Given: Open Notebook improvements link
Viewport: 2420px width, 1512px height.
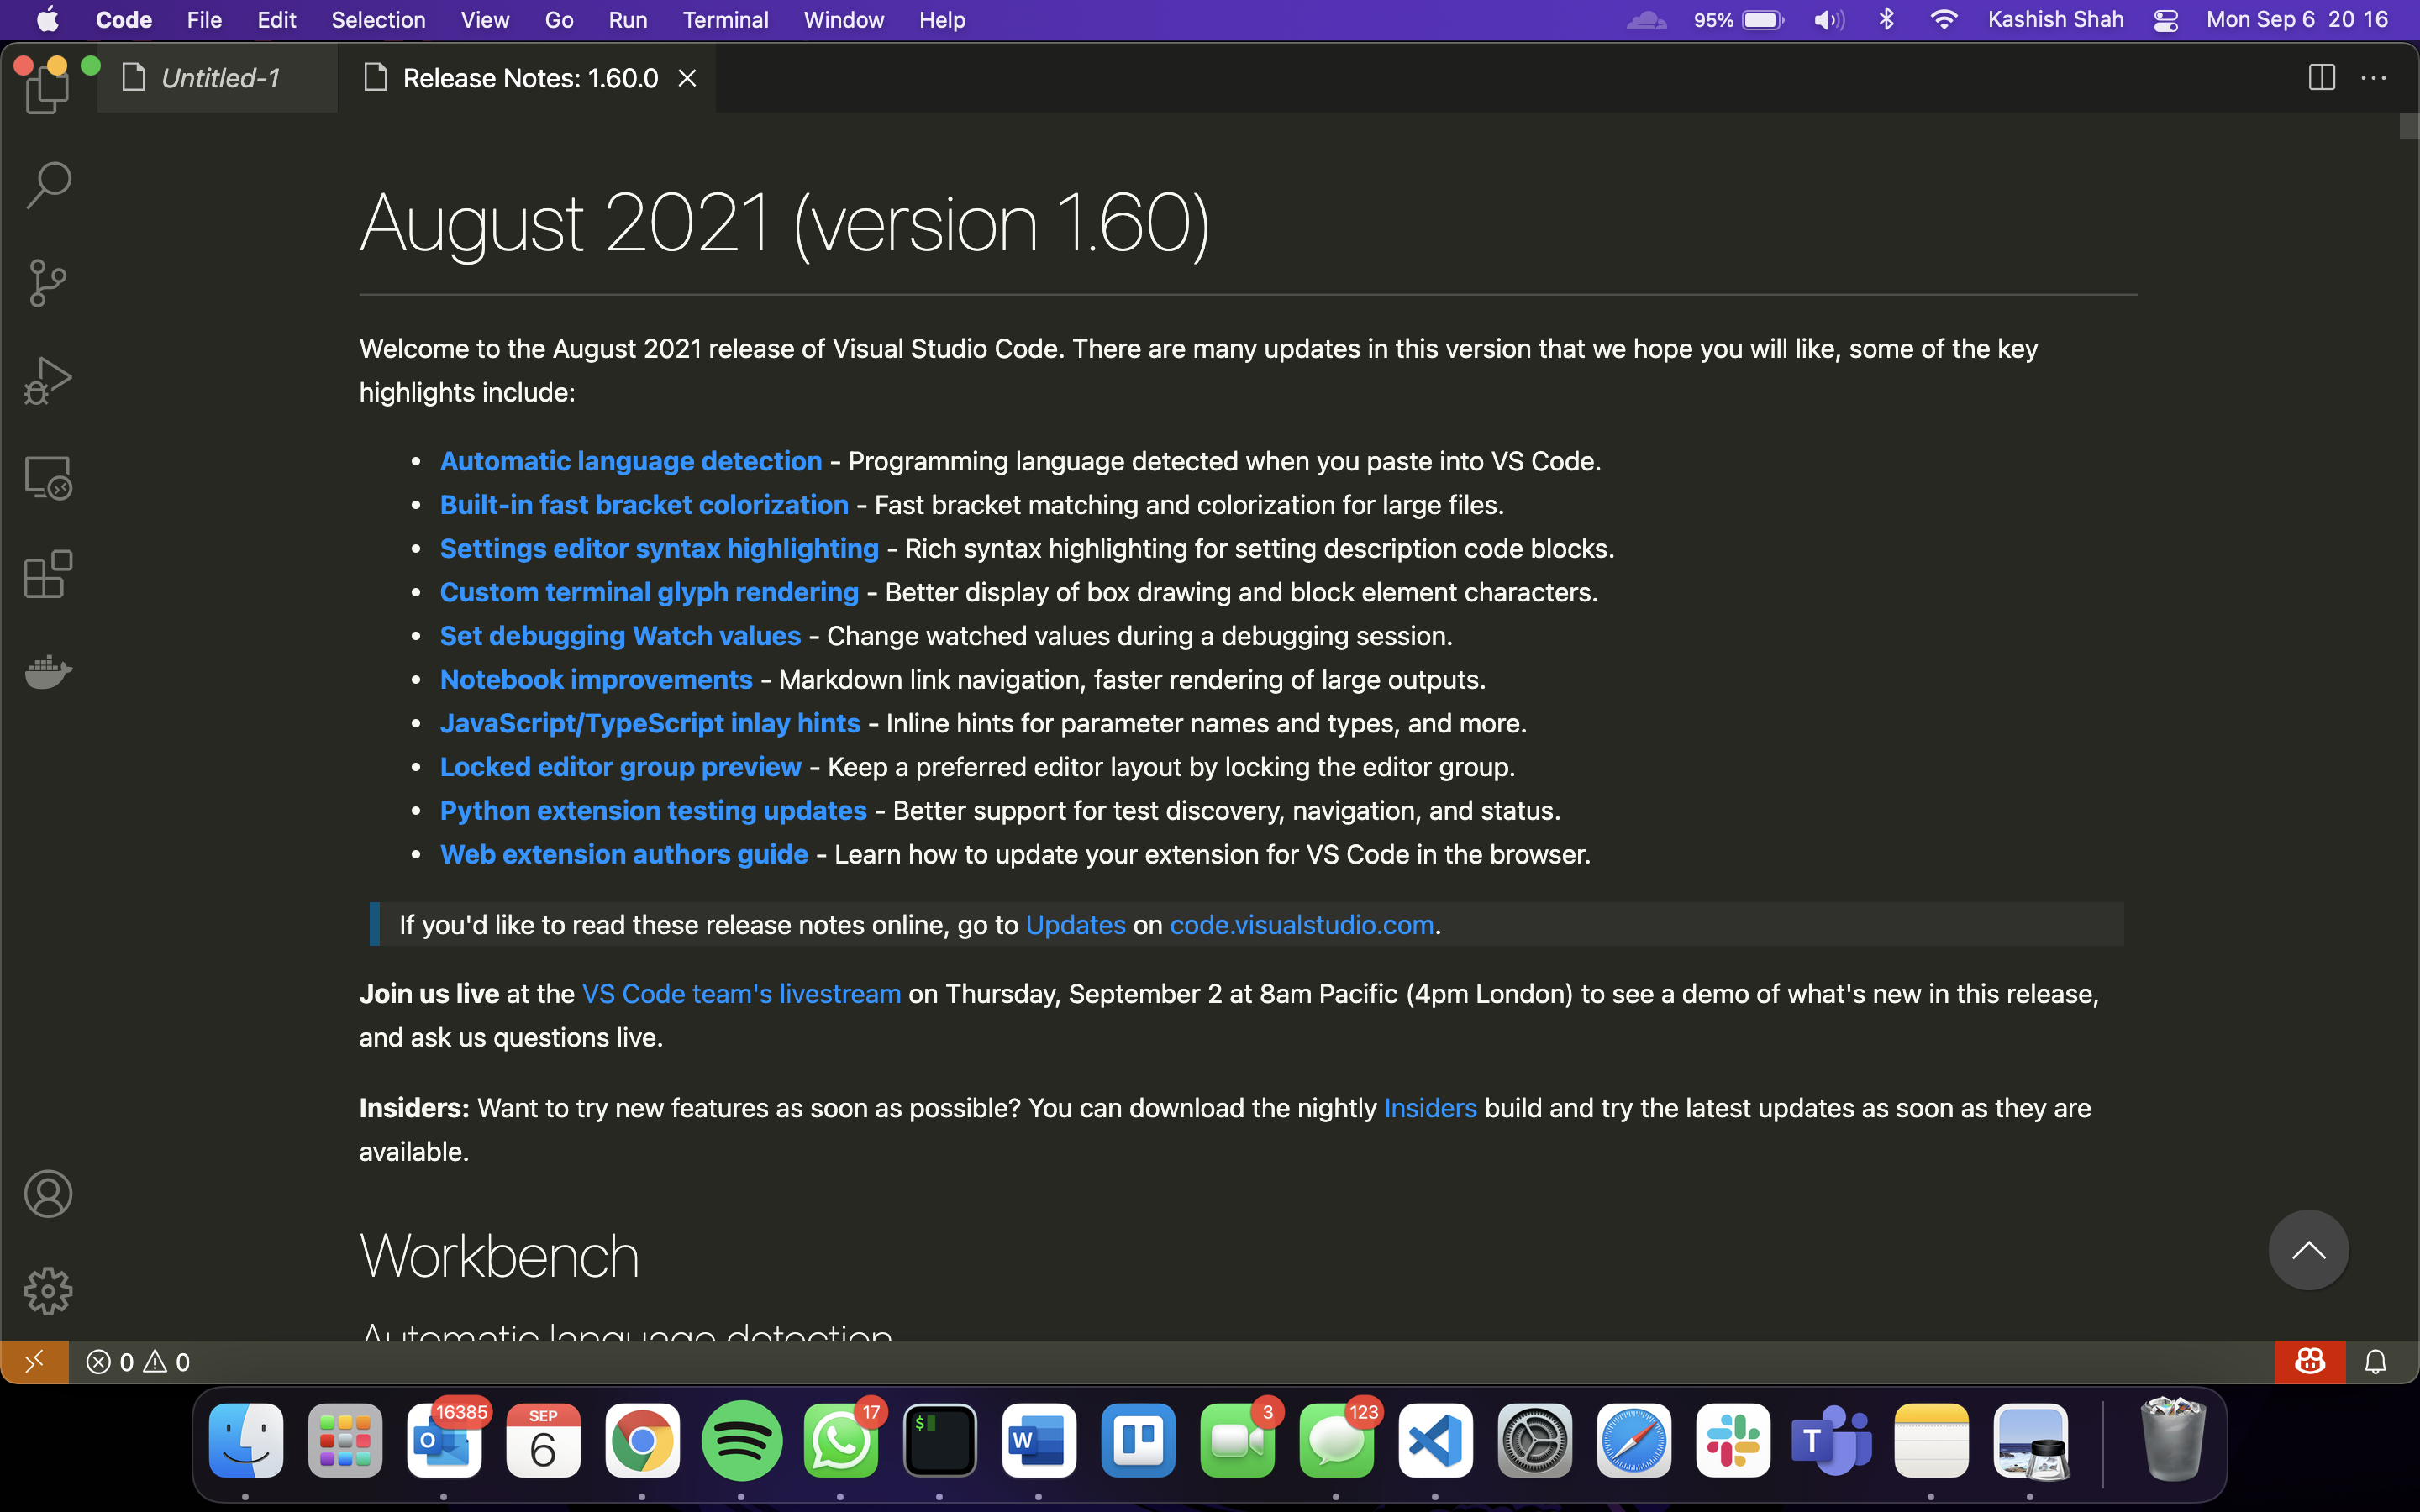Looking at the screenshot, I should coord(596,680).
